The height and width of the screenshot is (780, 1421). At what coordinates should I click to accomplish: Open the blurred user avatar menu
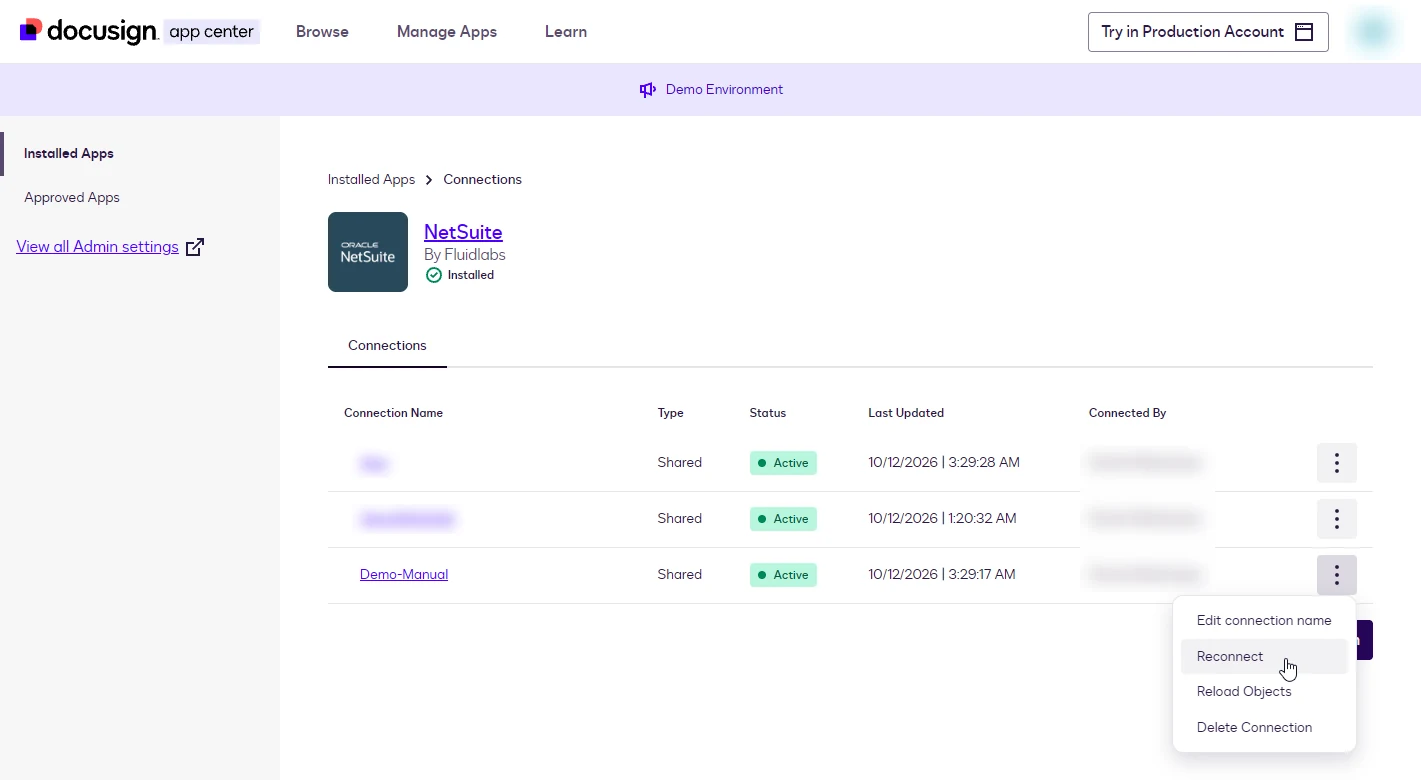1373,32
